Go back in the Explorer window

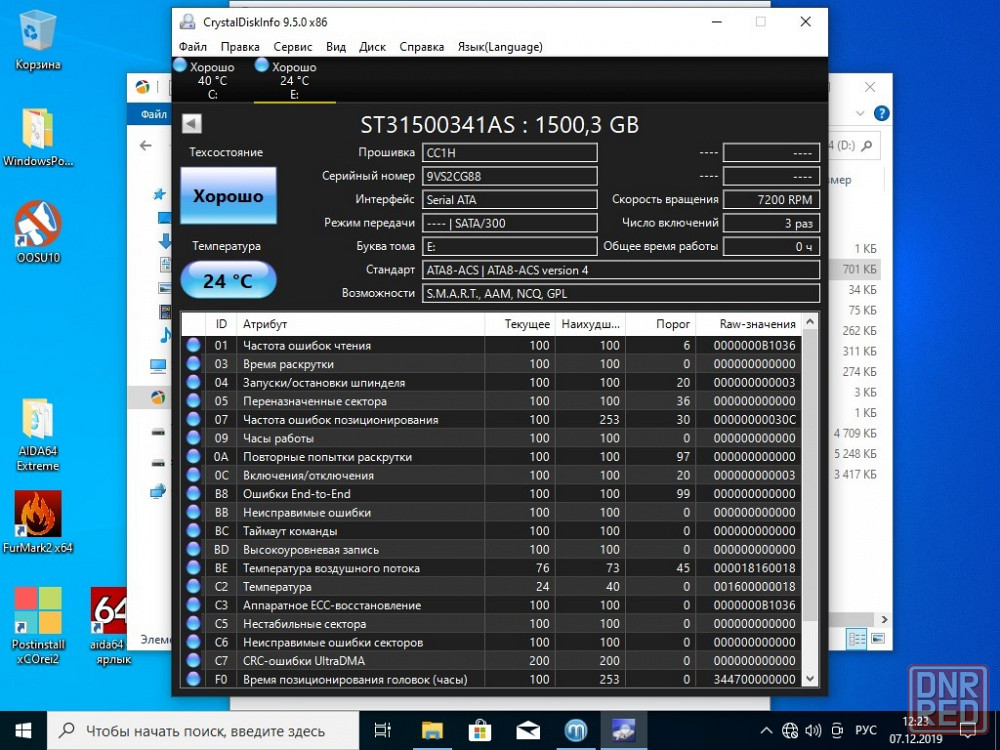click(146, 145)
